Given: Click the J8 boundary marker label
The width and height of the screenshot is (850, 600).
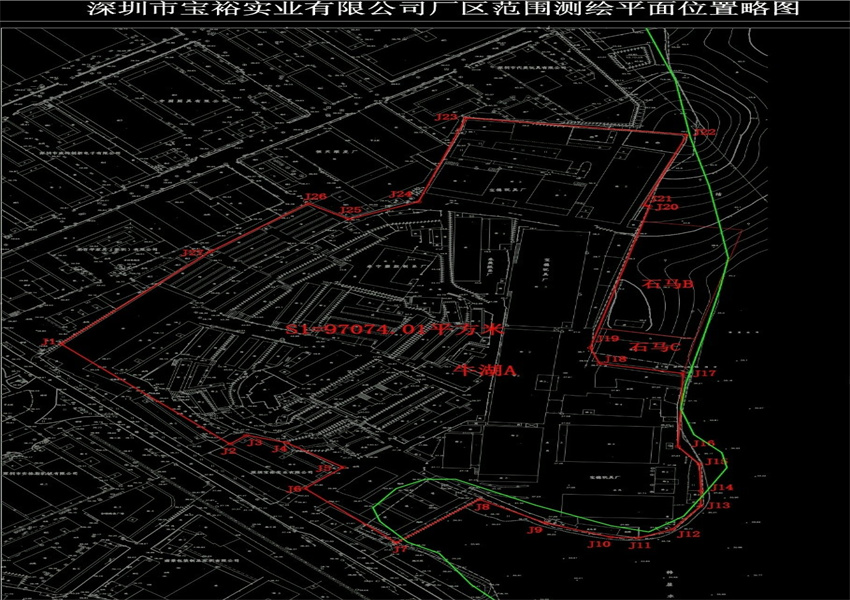Looking at the screenshot, I should tap(482, 507).
